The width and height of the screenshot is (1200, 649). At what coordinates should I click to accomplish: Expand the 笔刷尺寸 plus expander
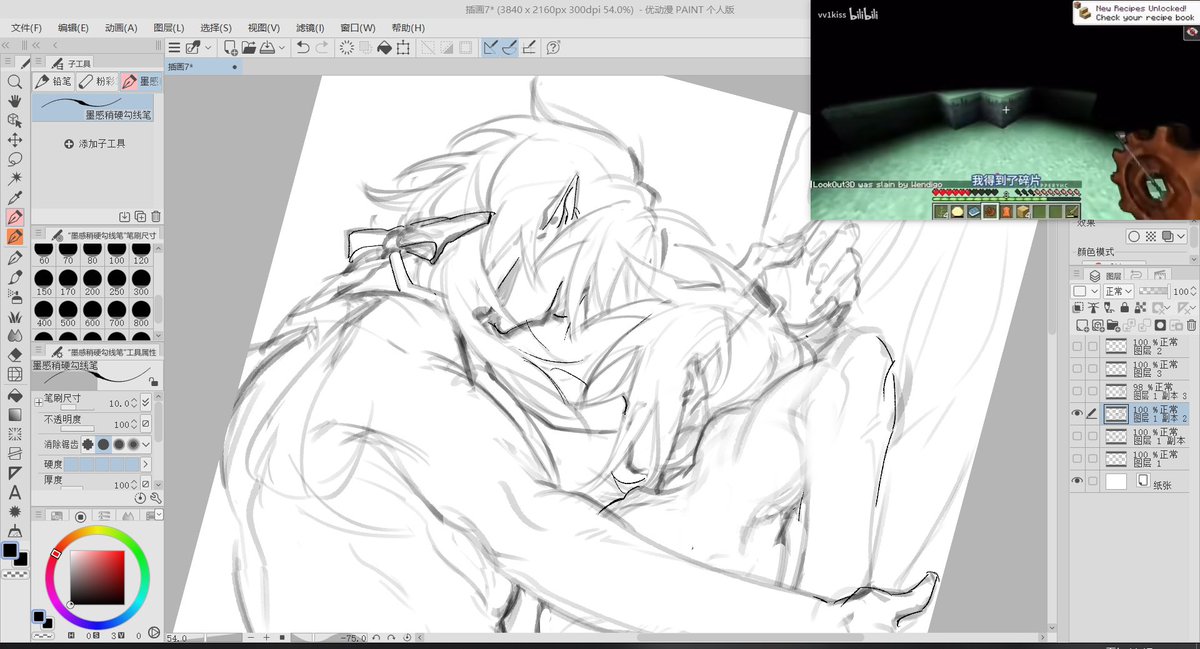pos(39,402)
